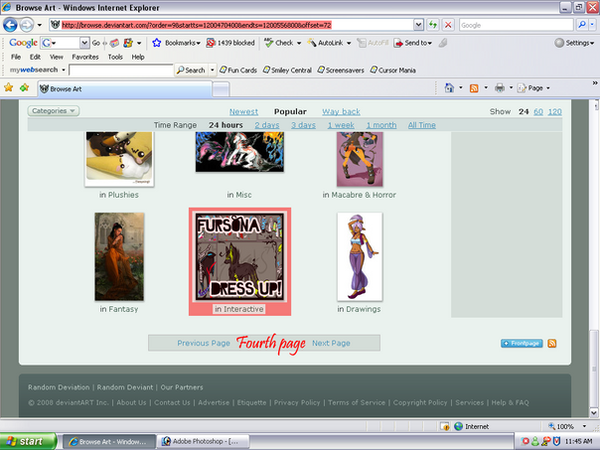Viewport: 600px width, 450px height.
Task: Go back with the browser Back arrow
Action: point(10,25)
